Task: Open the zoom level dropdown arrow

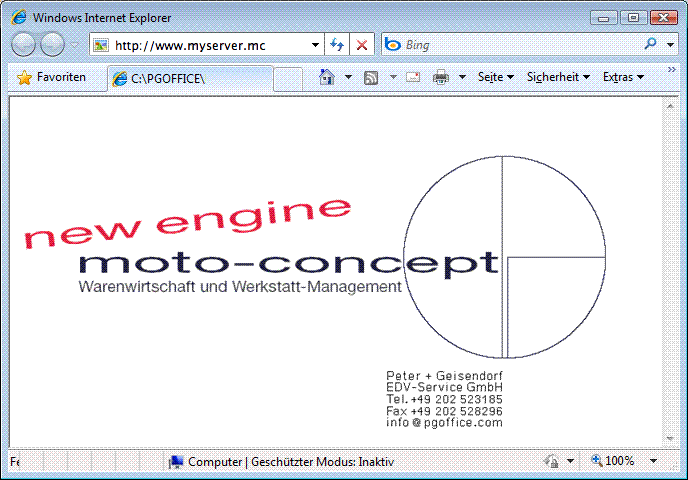Action: coord(653,461)
